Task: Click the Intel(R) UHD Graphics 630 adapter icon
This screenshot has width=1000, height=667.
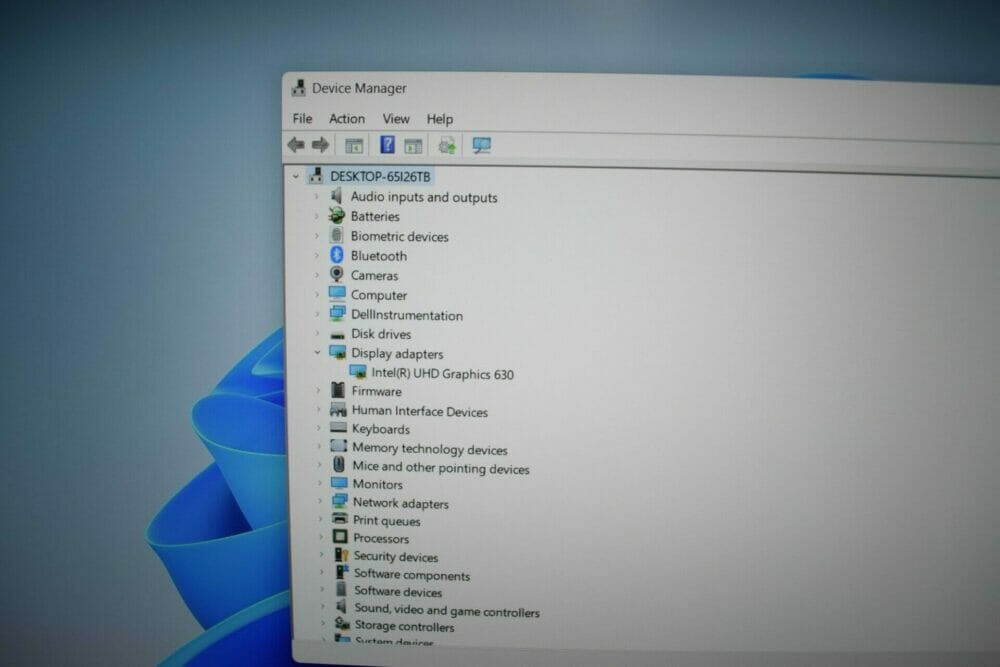Action: click(x=358, y=372)
